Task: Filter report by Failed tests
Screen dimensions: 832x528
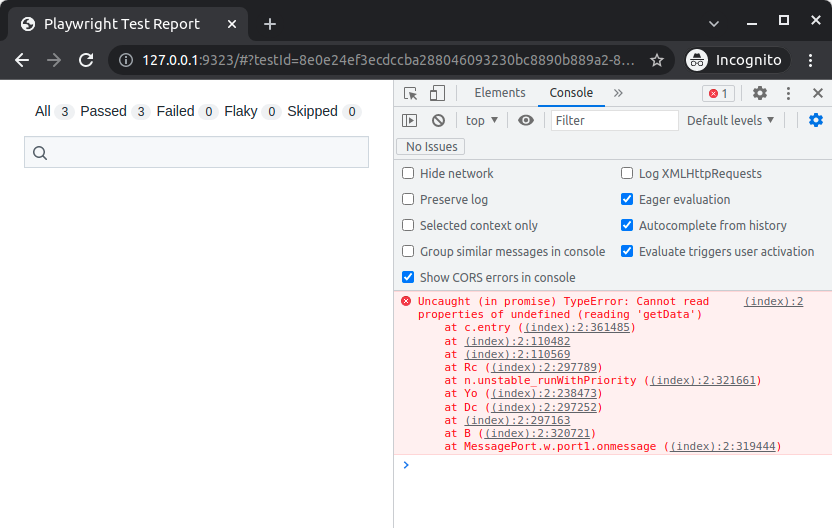Action: coord(186,111)
